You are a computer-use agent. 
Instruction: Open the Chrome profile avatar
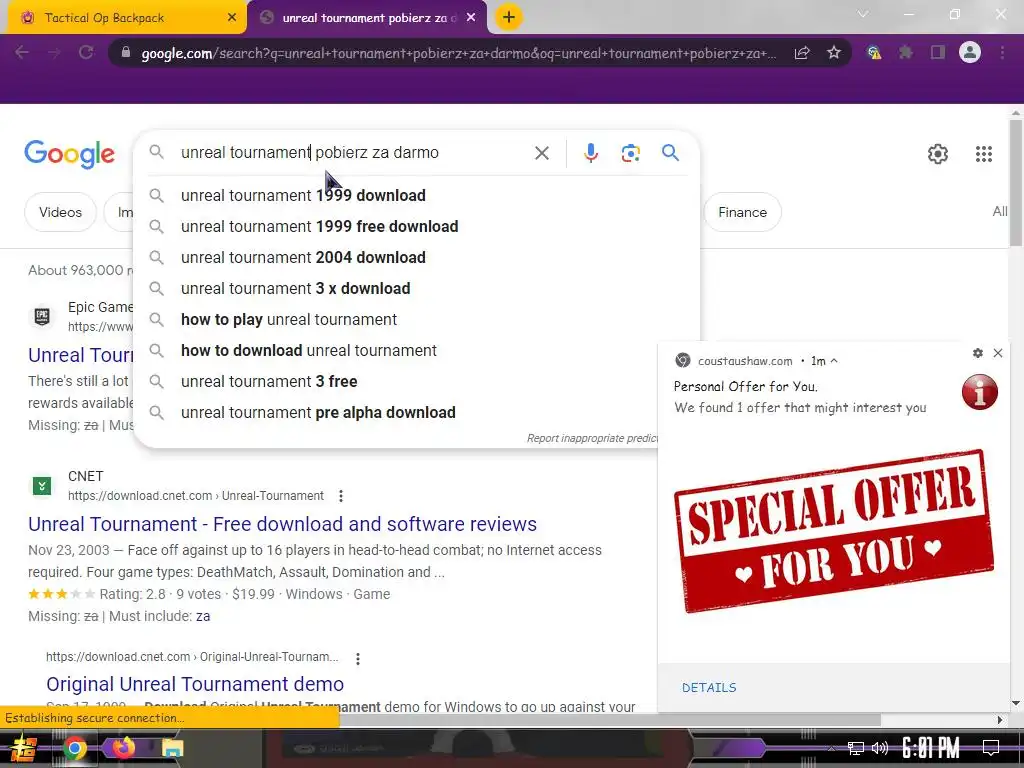970,52
